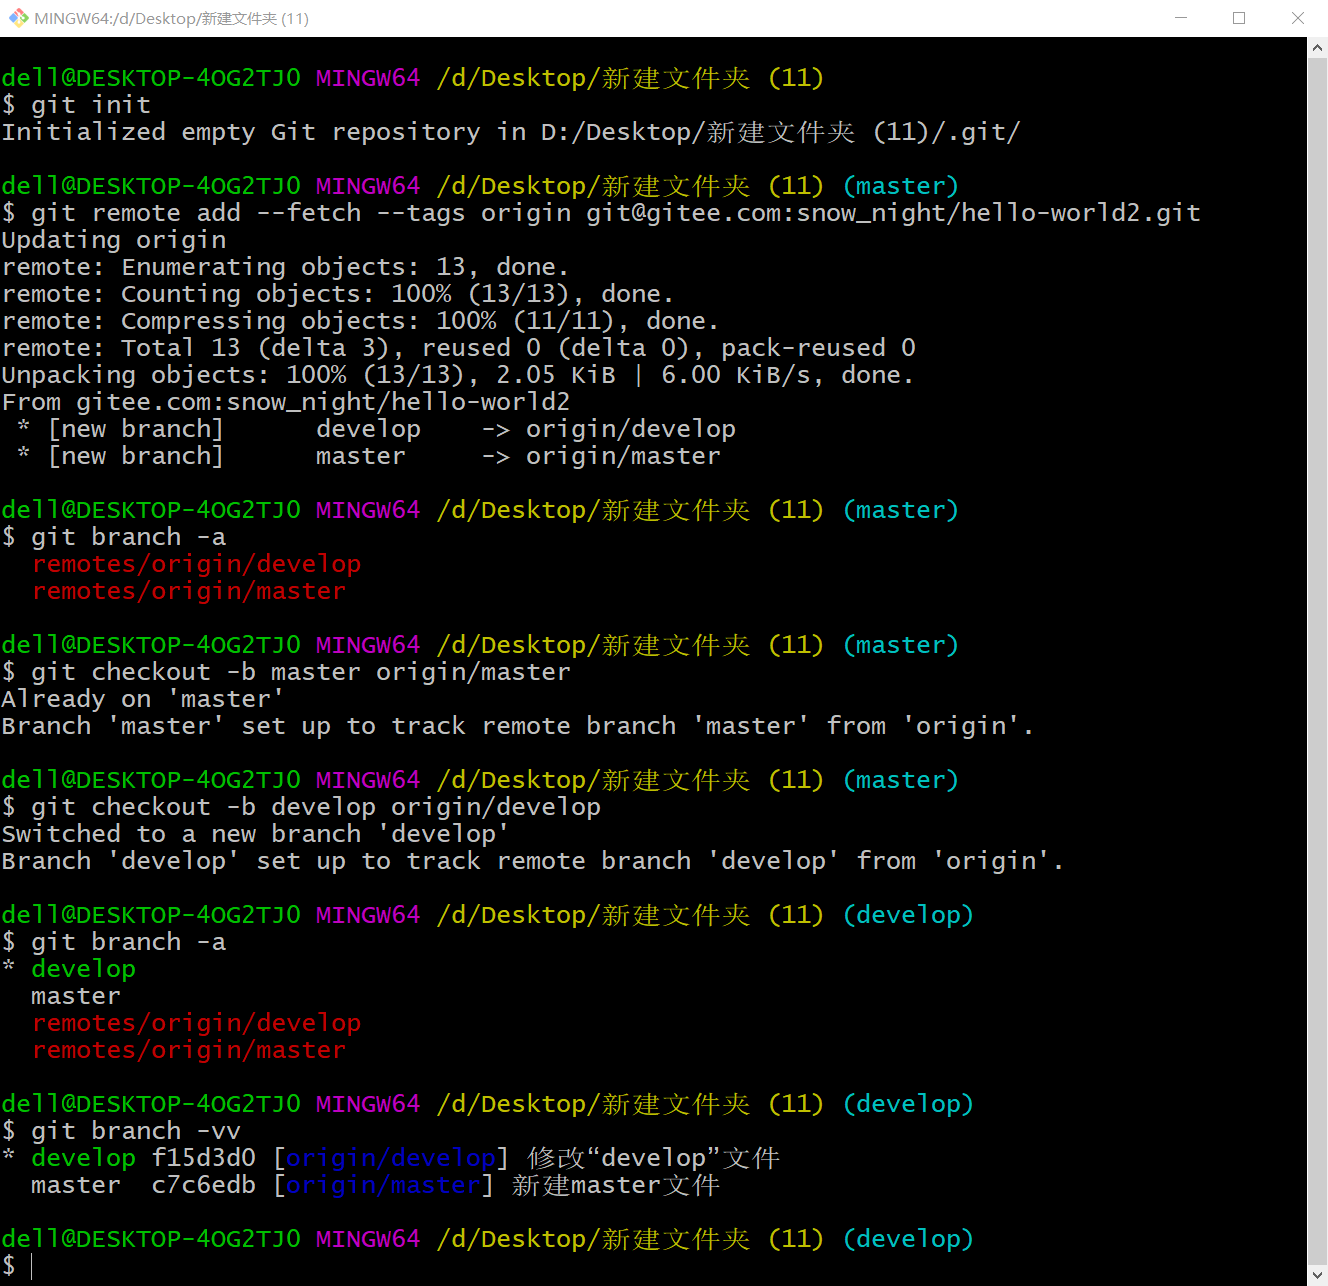
Task: Click first 'dell@DESKTOP-4OG2TJO' prompt at top
Action: coord(151,78)
